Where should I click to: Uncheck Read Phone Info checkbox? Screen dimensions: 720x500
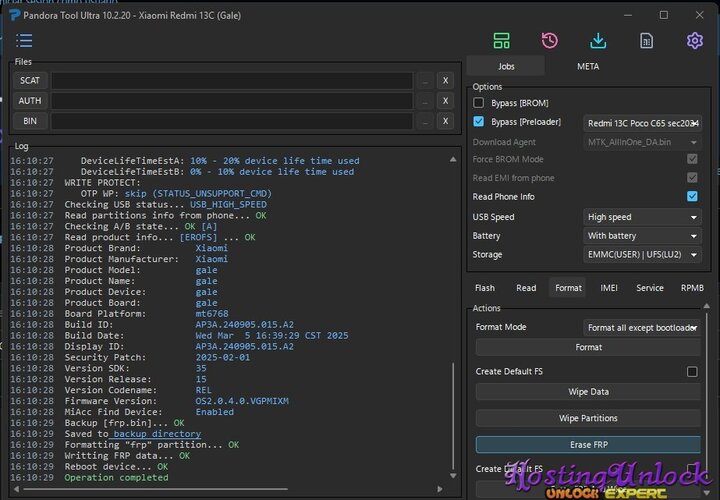click(x=692, y=197)
